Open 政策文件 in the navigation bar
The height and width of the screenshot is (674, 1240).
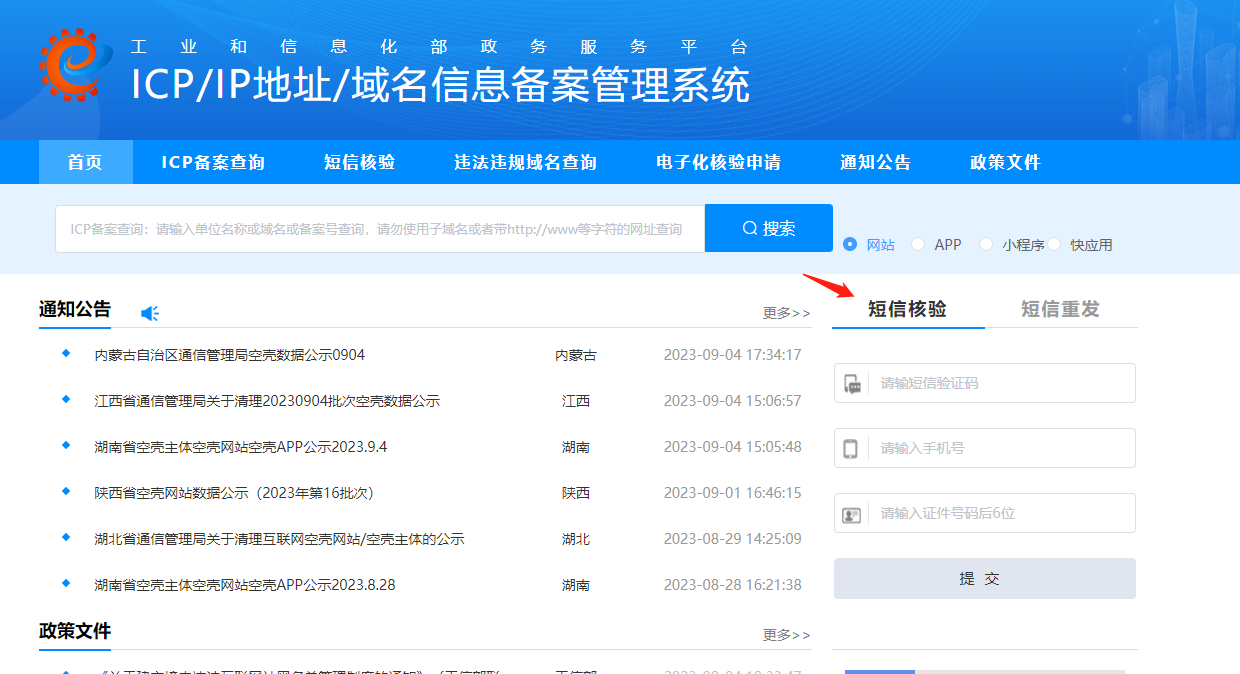tap(1006, 162)
